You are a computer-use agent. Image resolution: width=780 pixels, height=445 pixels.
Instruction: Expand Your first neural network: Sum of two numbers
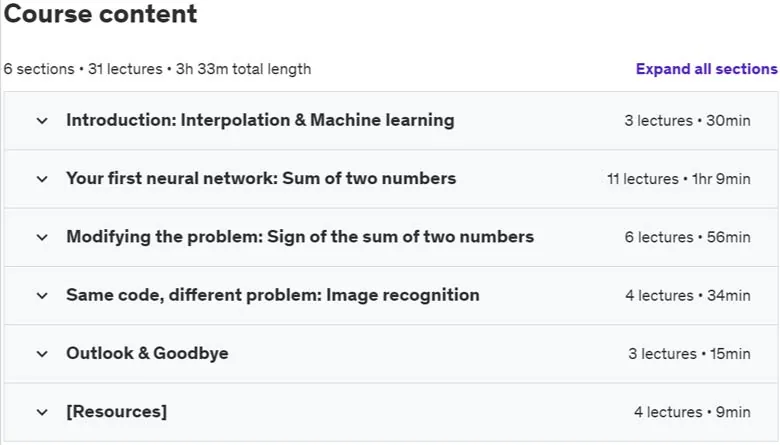point(261,178)
